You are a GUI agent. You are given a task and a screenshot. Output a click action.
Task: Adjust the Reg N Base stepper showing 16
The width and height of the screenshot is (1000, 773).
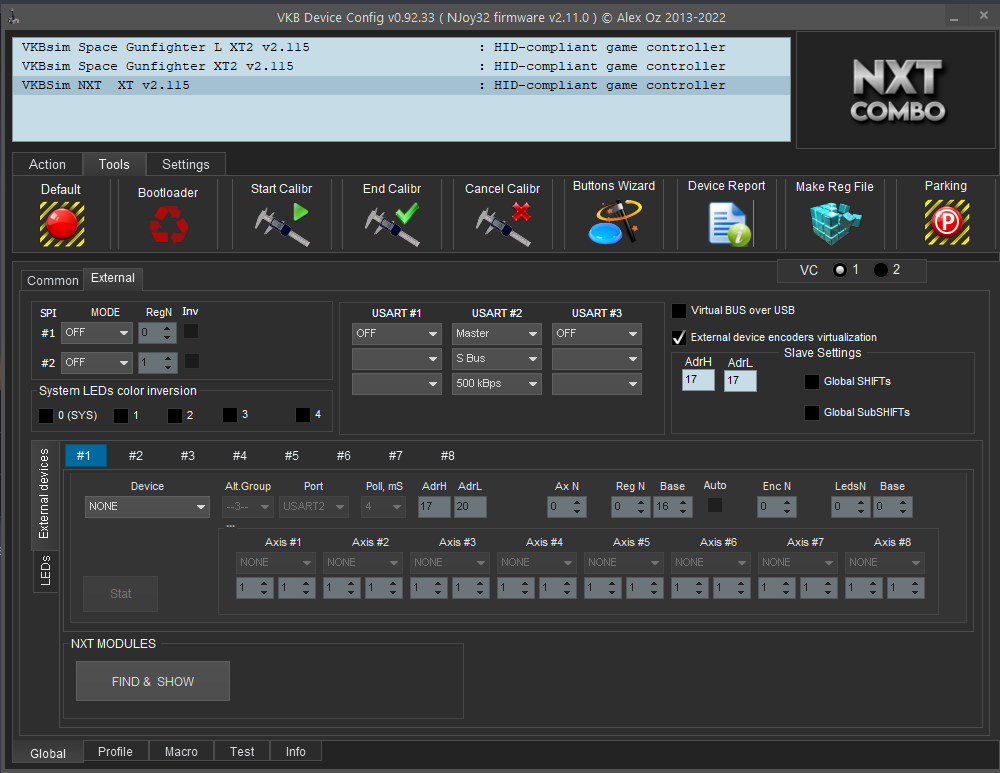[x=673, y=506]
